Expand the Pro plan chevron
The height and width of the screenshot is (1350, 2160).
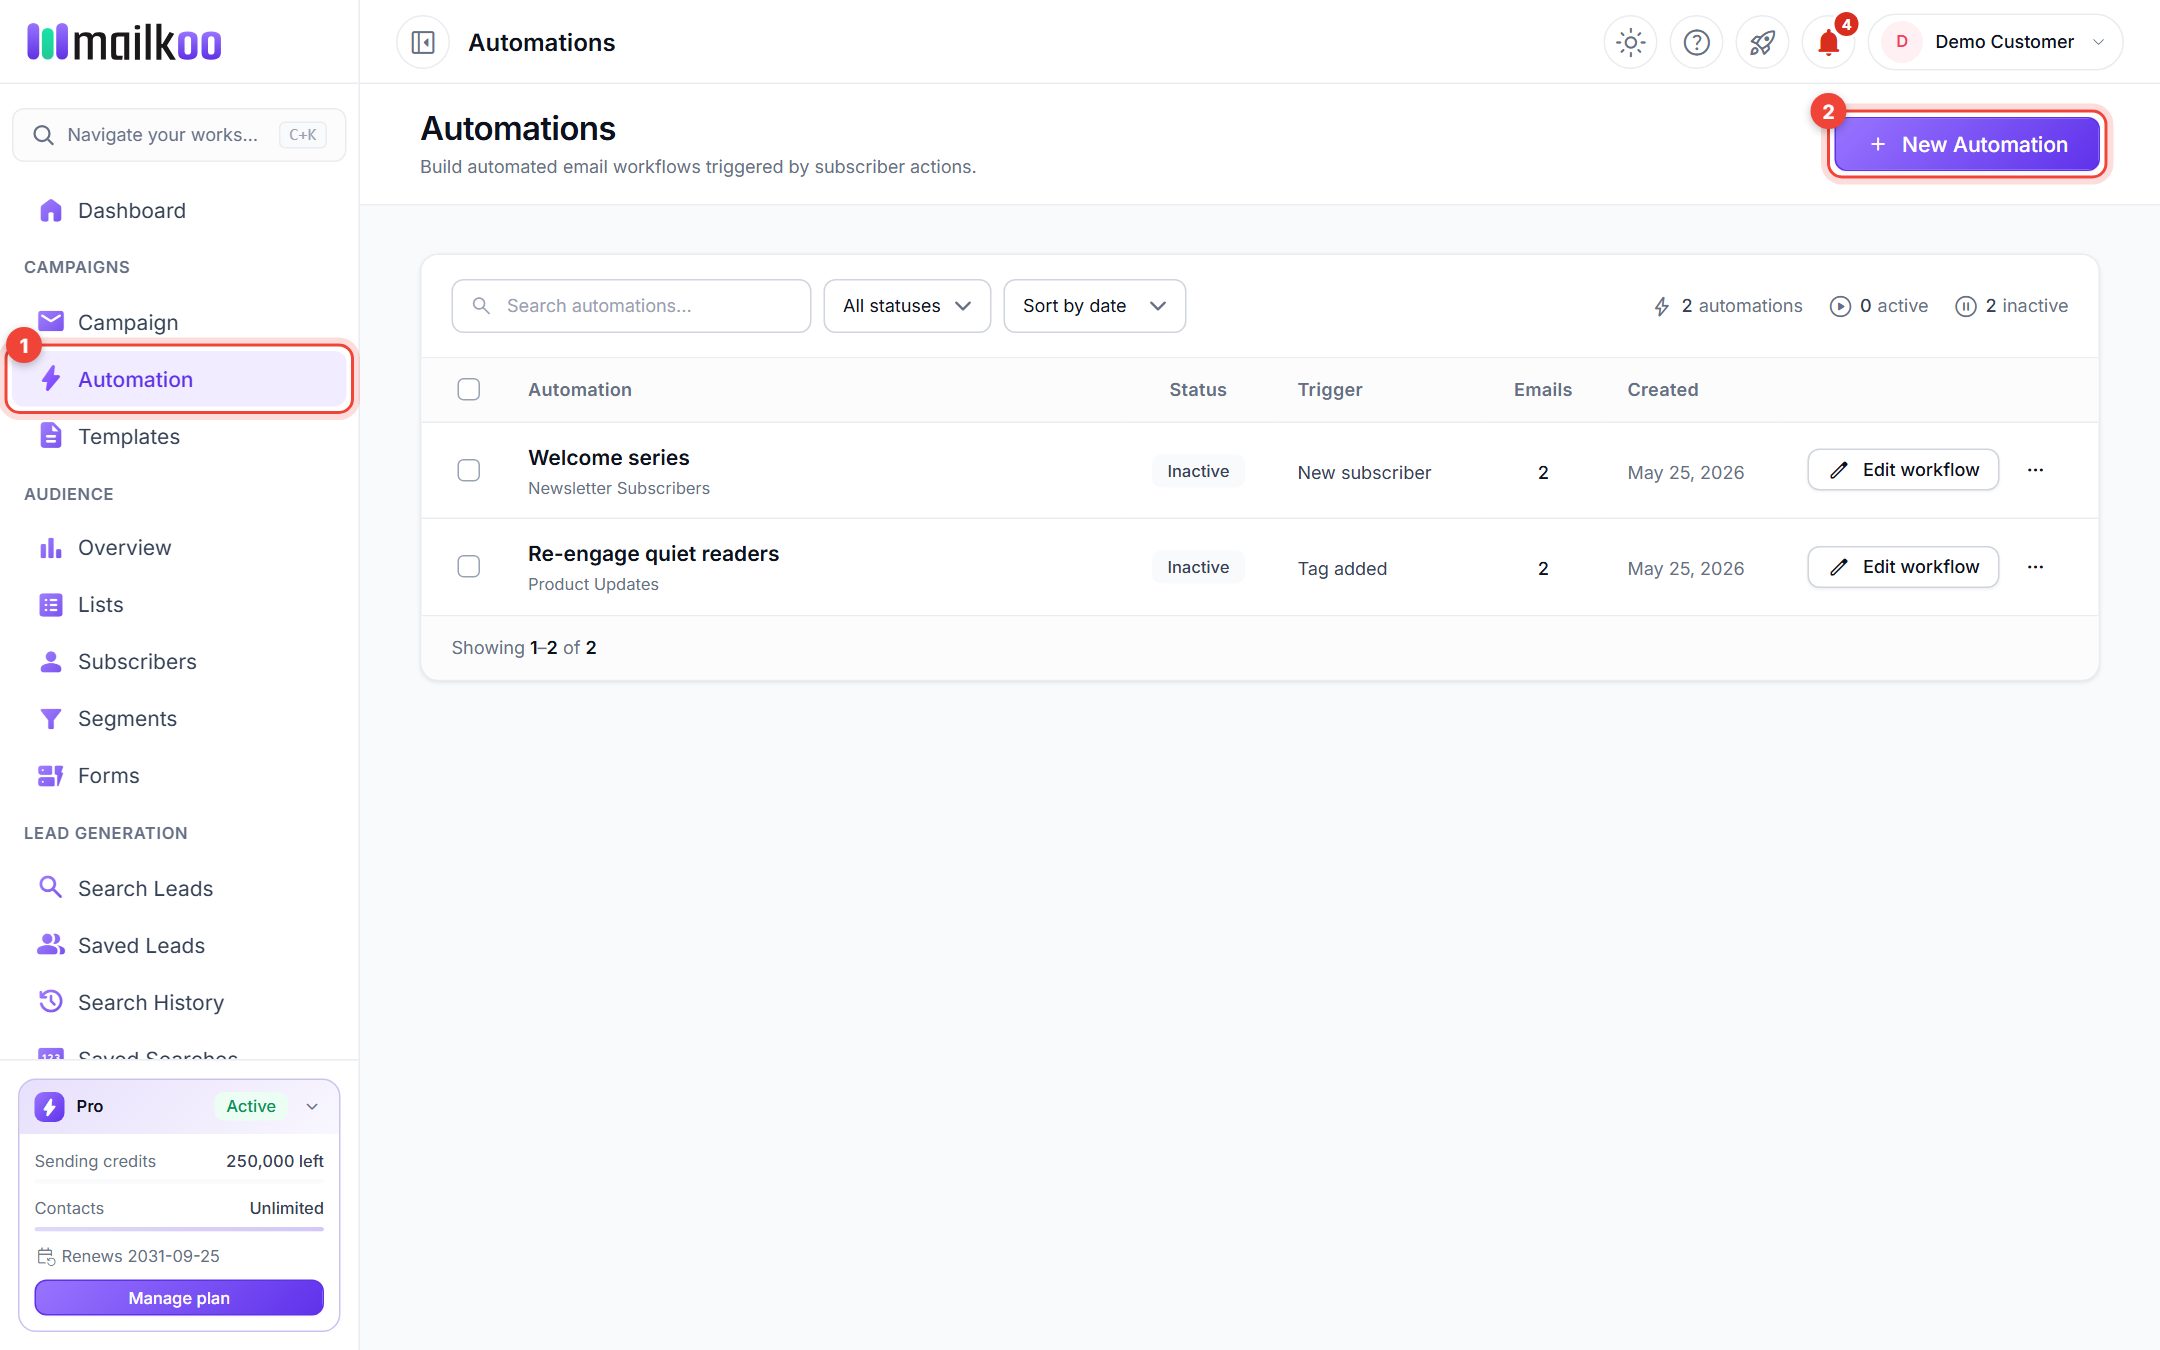(312, 1106)
